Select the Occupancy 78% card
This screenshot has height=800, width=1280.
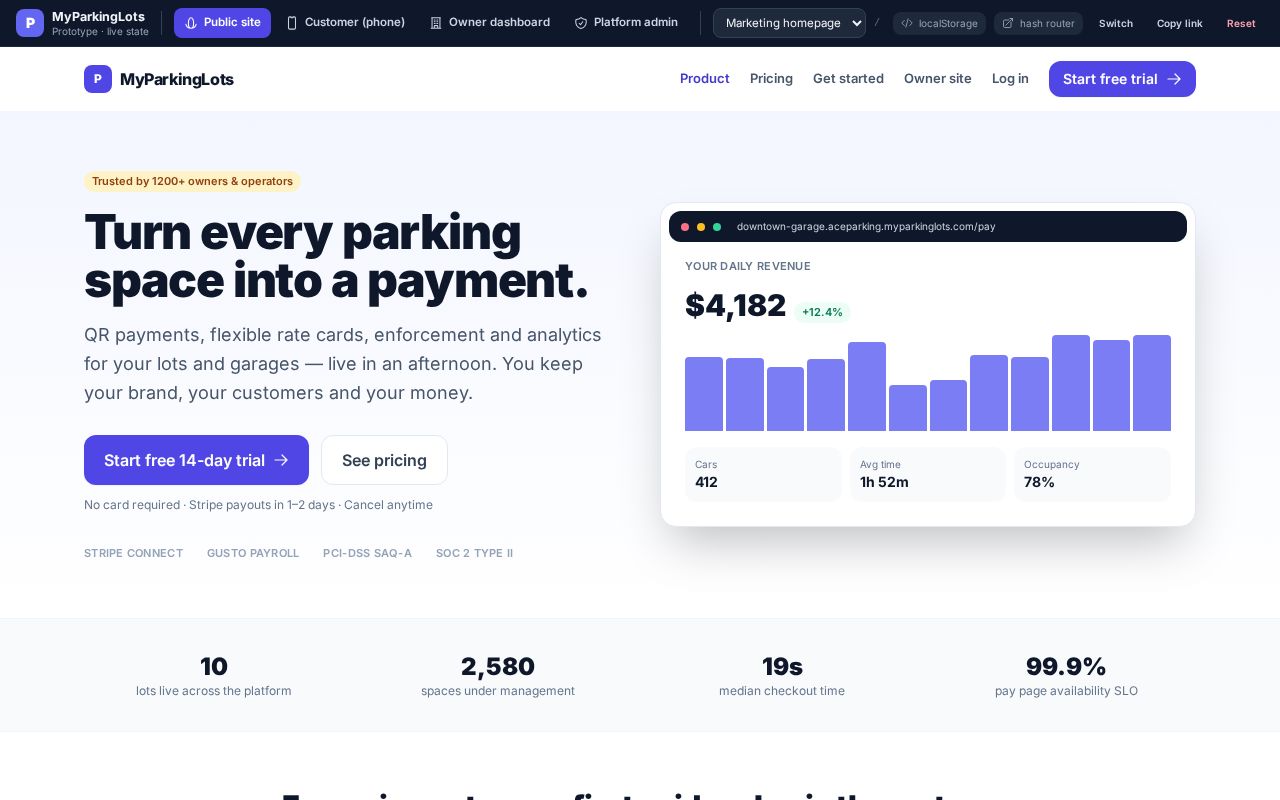(1092, 474)
